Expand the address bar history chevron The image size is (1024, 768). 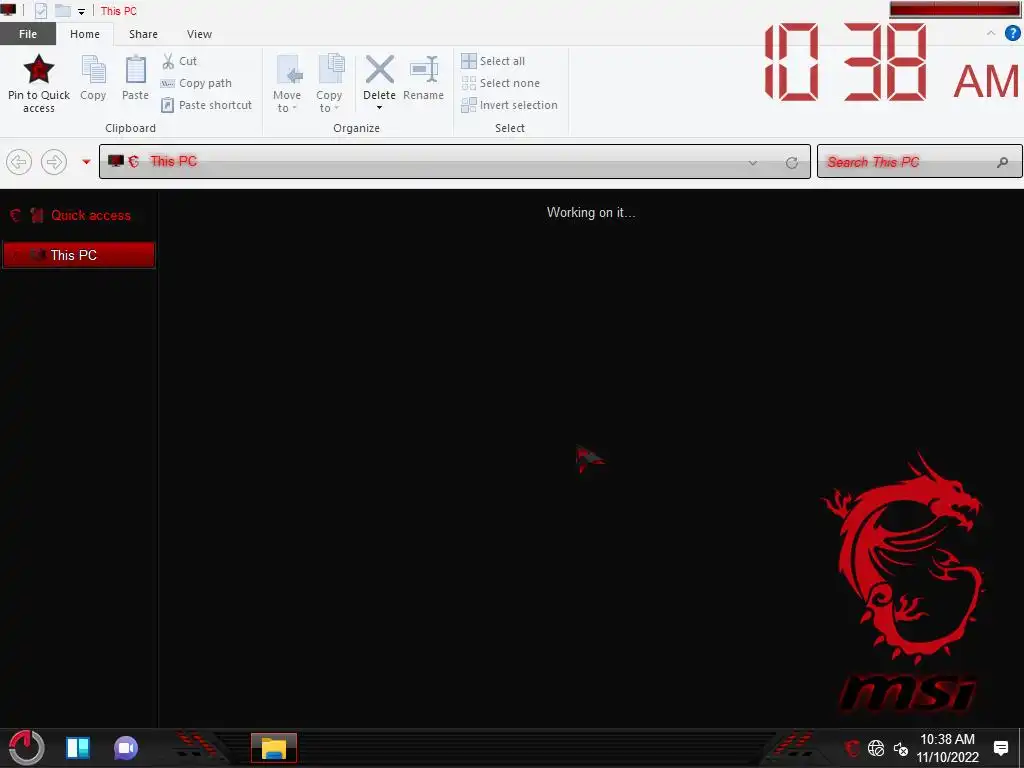click(752, 163)
